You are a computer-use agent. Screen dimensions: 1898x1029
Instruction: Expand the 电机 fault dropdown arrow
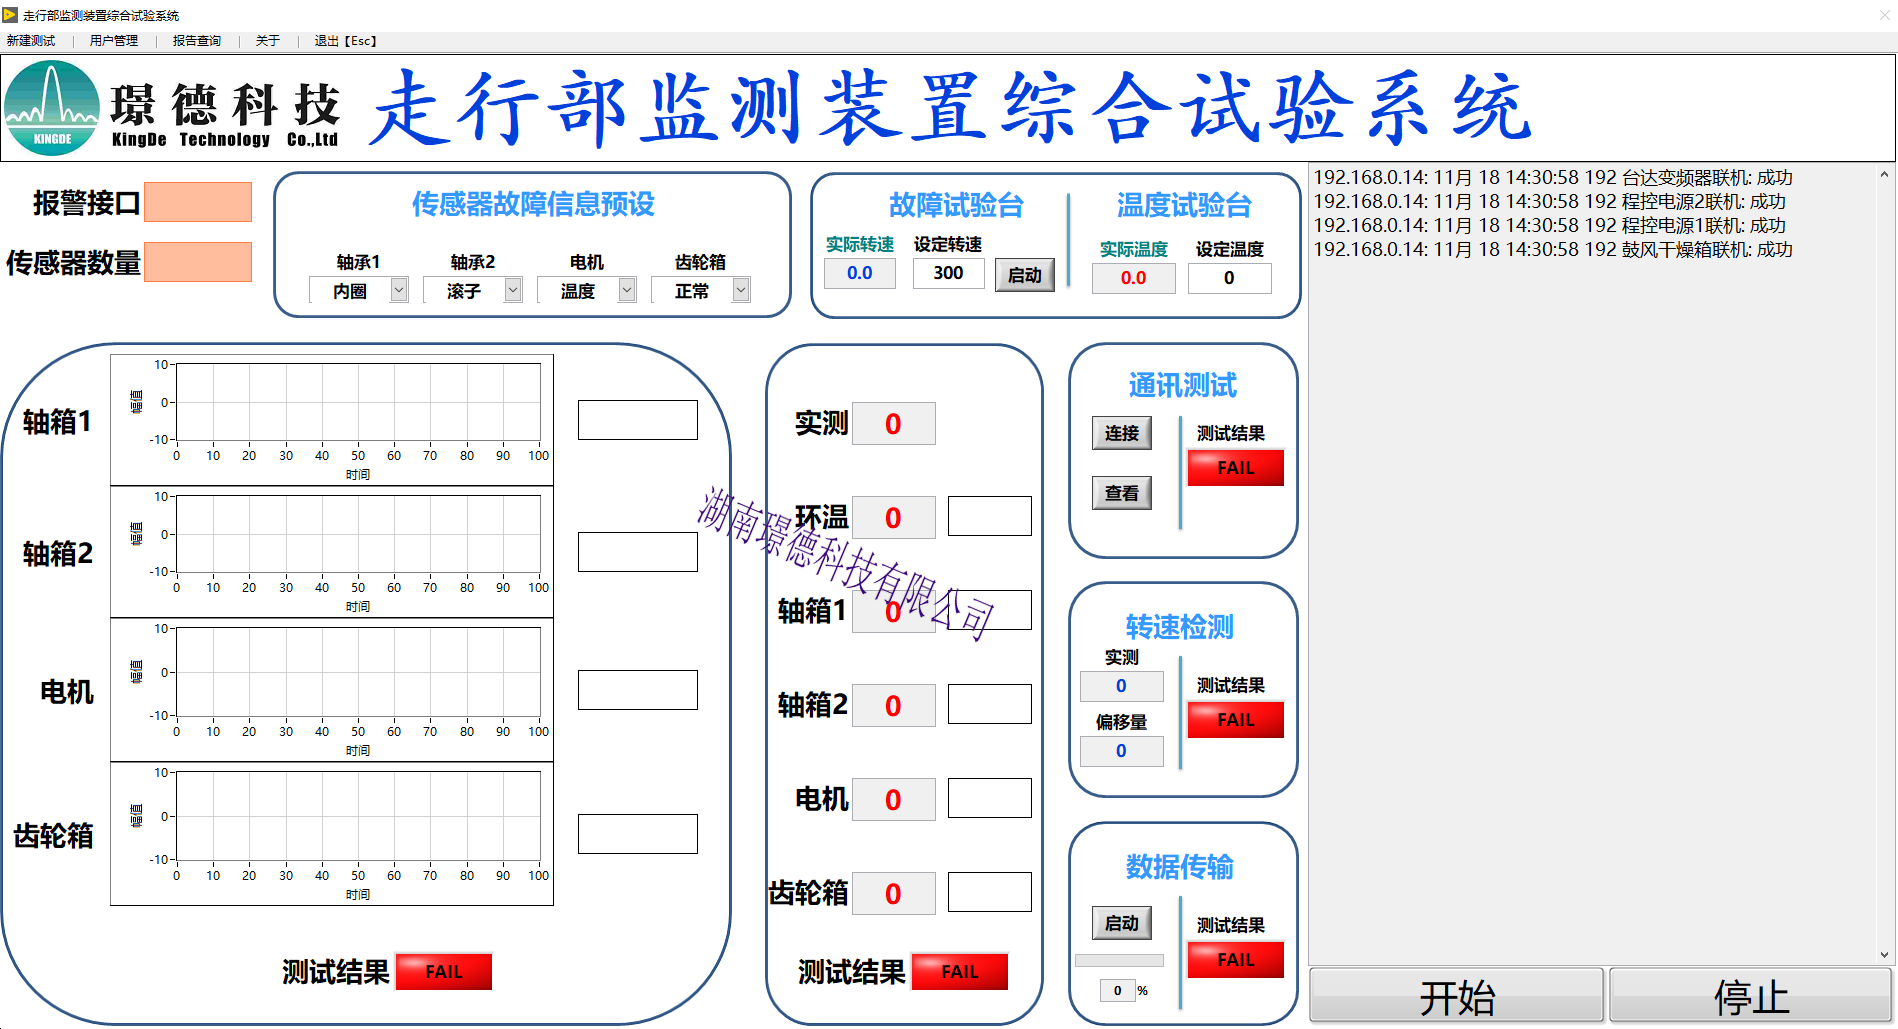[x=627, y=290]
